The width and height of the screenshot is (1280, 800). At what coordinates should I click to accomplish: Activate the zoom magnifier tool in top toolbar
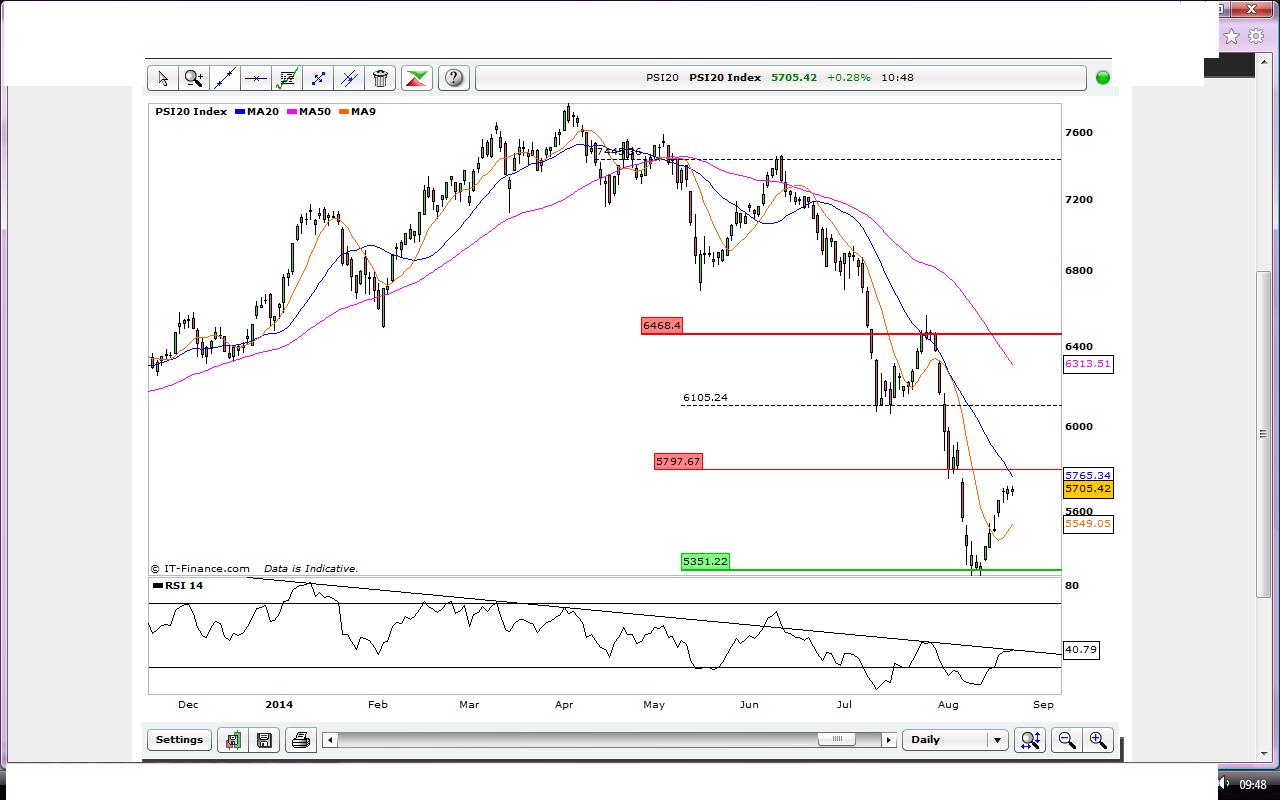tap(194, 78)
